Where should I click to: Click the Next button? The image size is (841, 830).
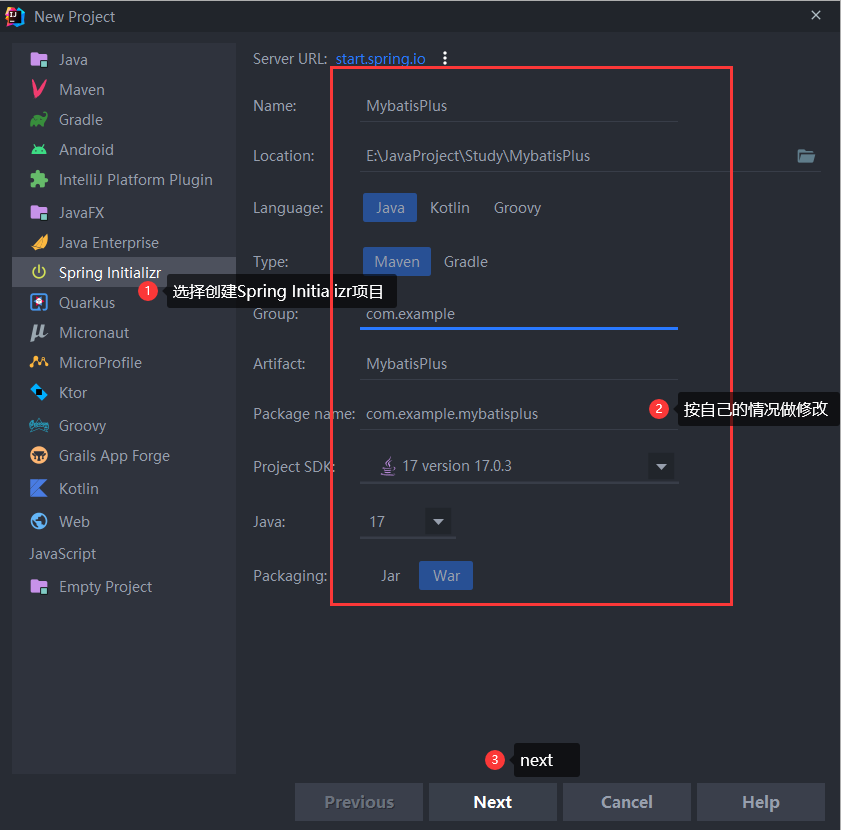492,802
